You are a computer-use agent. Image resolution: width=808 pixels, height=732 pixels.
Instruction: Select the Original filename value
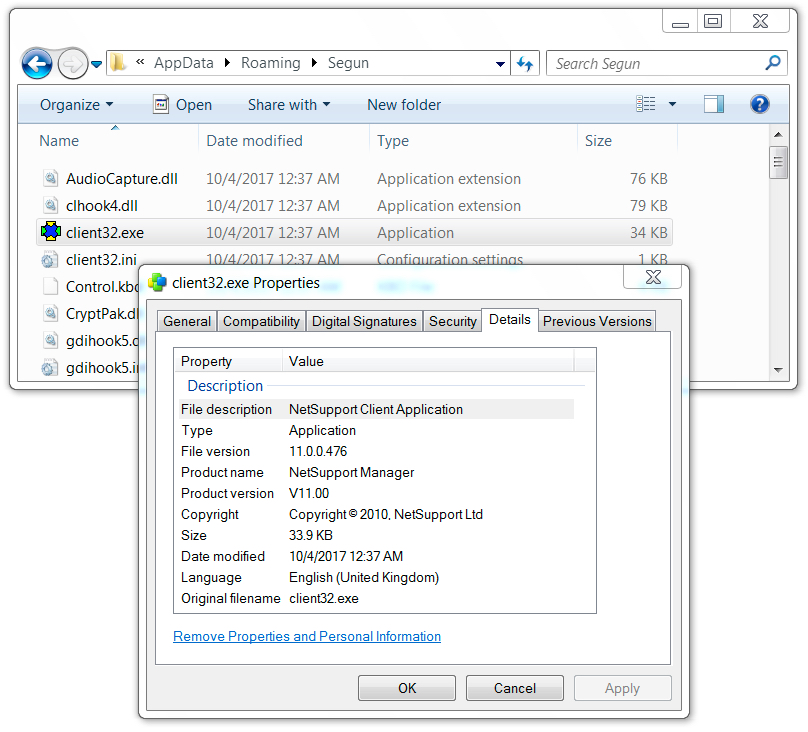[324, 599]
